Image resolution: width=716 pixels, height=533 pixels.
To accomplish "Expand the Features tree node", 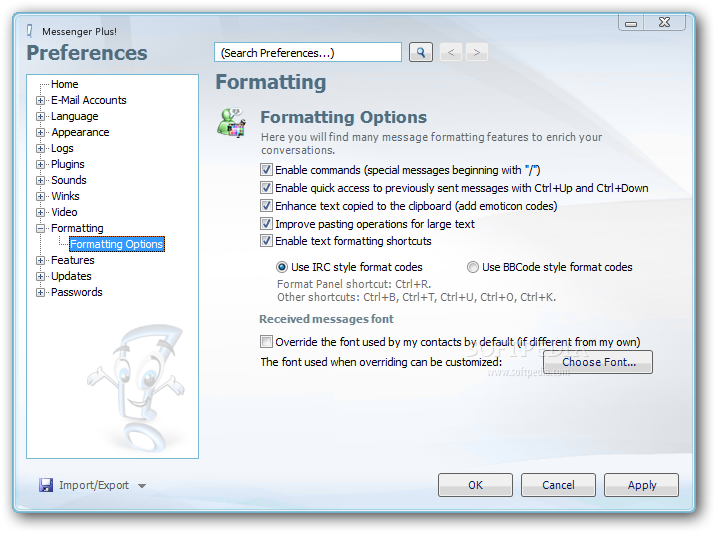I will click(41, 260).
